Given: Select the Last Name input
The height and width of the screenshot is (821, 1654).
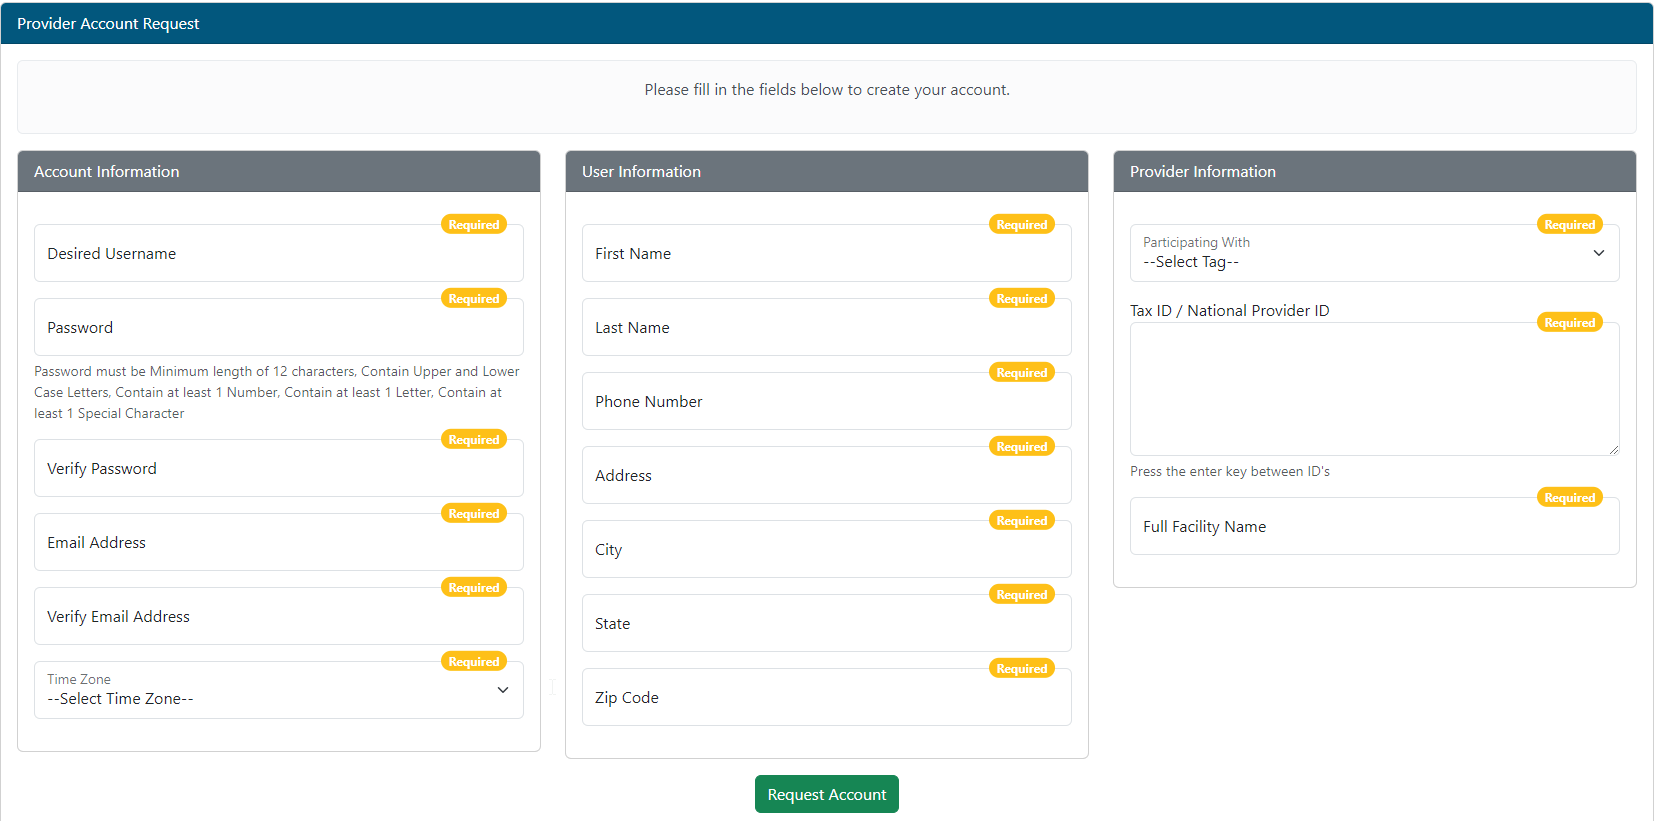Looking at the screenshot, I should coord(827,327).
